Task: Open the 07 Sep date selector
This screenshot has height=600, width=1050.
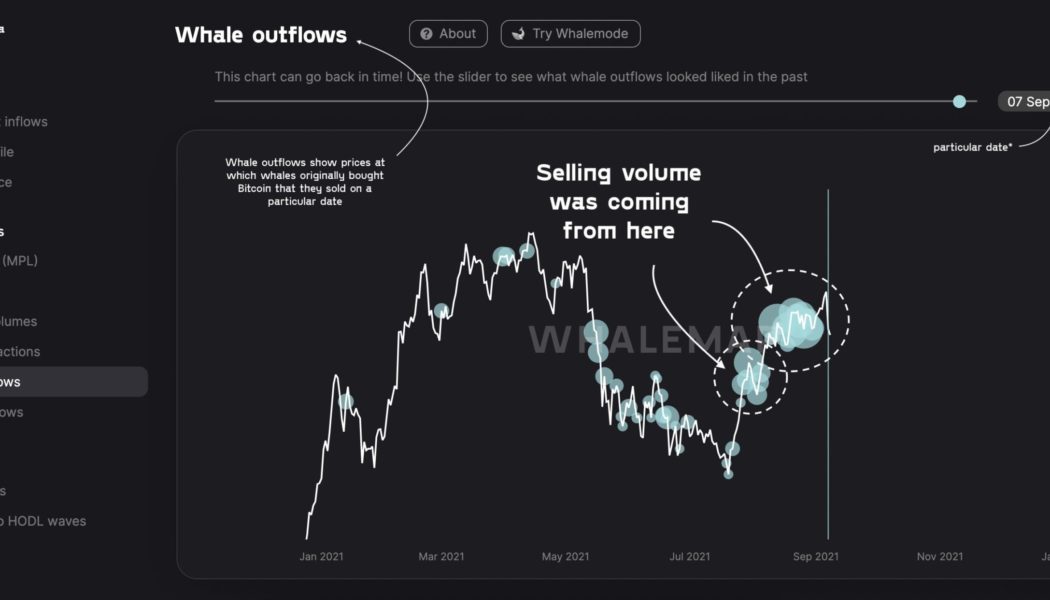Action: click(1027, 101)
